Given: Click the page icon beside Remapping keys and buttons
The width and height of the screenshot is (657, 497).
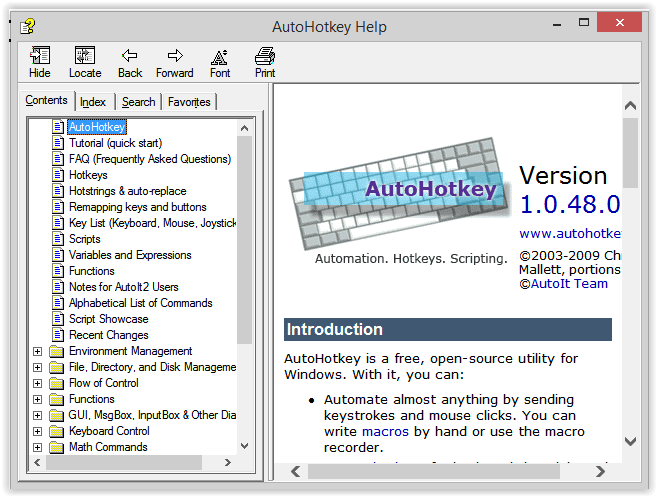Looking at the screenshot, I should click(x=58, y=207).
